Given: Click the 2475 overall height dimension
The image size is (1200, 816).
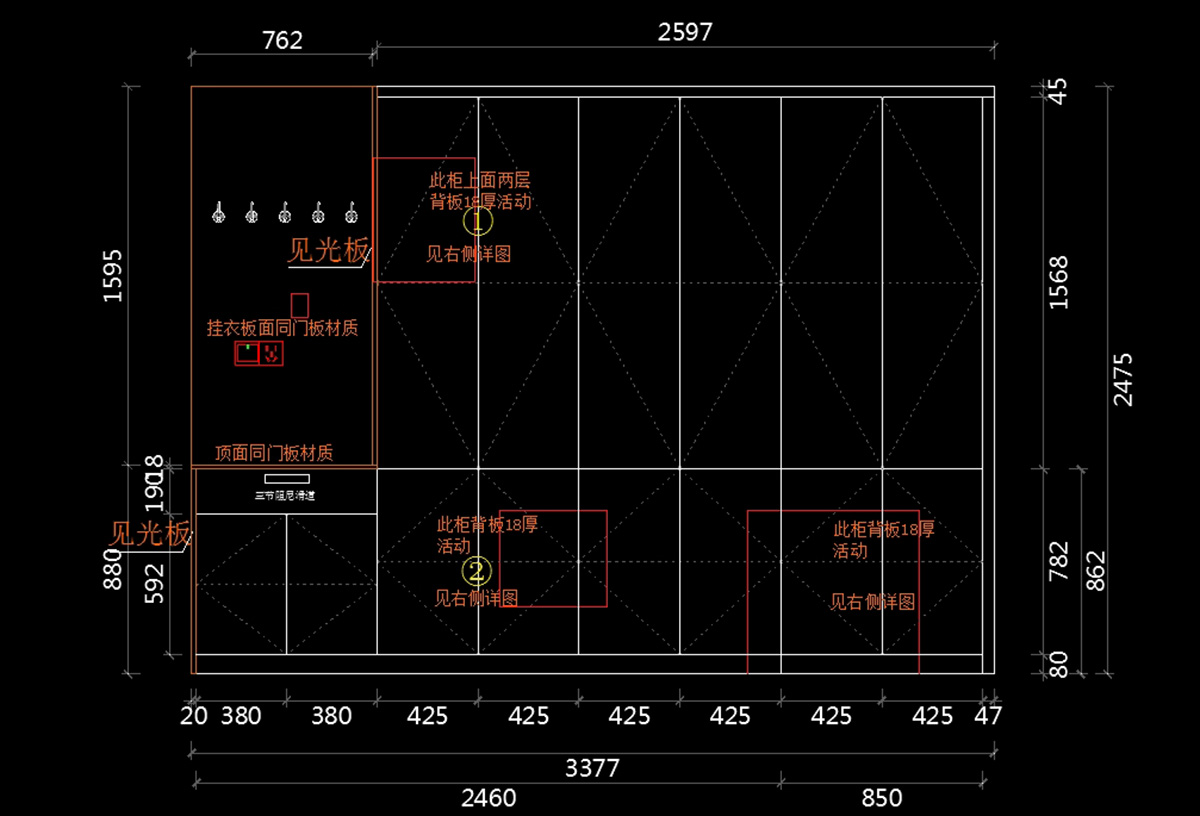Looking at the screenshot, I should [1124, 378].
